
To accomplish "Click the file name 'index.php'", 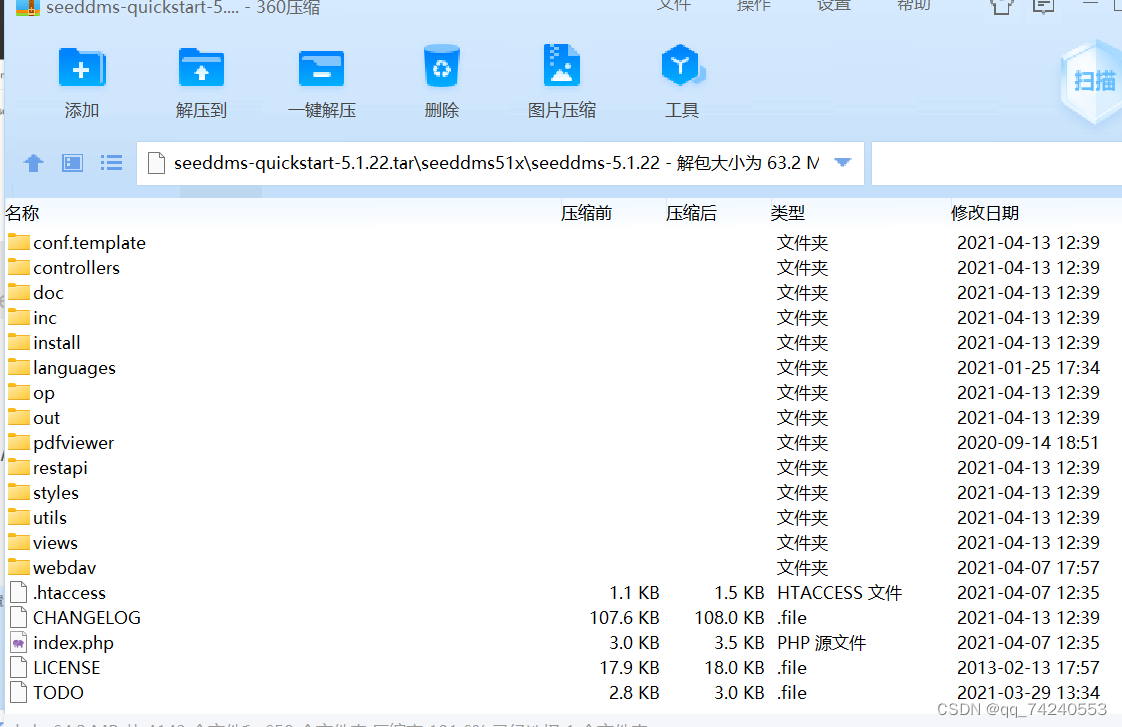I will pos(73,643).
